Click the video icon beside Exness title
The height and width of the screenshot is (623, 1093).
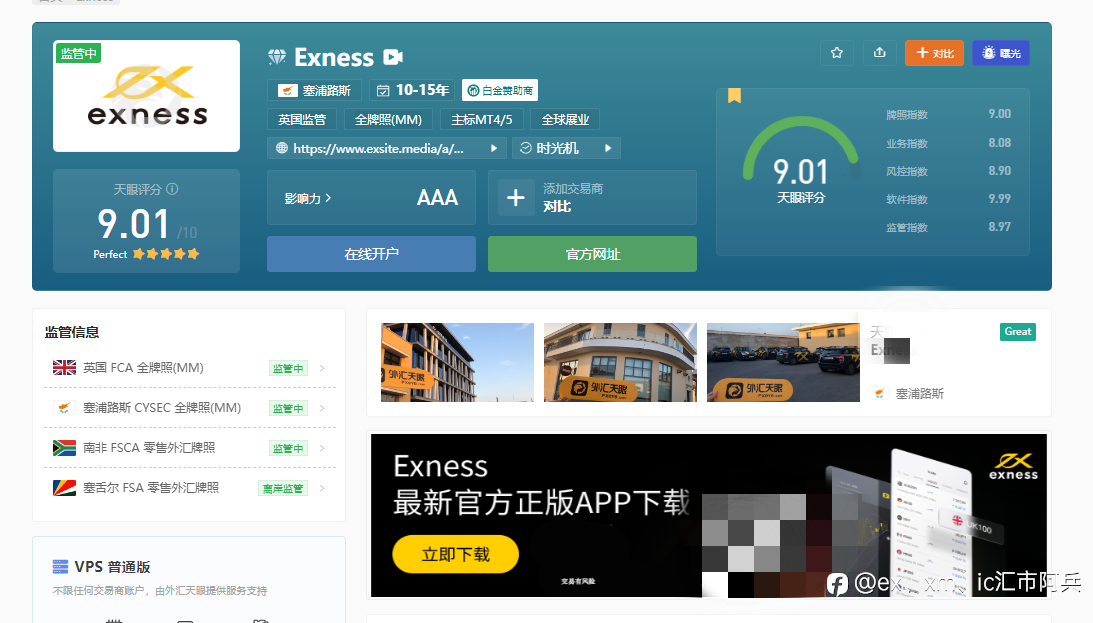pyautogui.click(x=393, y=57)
